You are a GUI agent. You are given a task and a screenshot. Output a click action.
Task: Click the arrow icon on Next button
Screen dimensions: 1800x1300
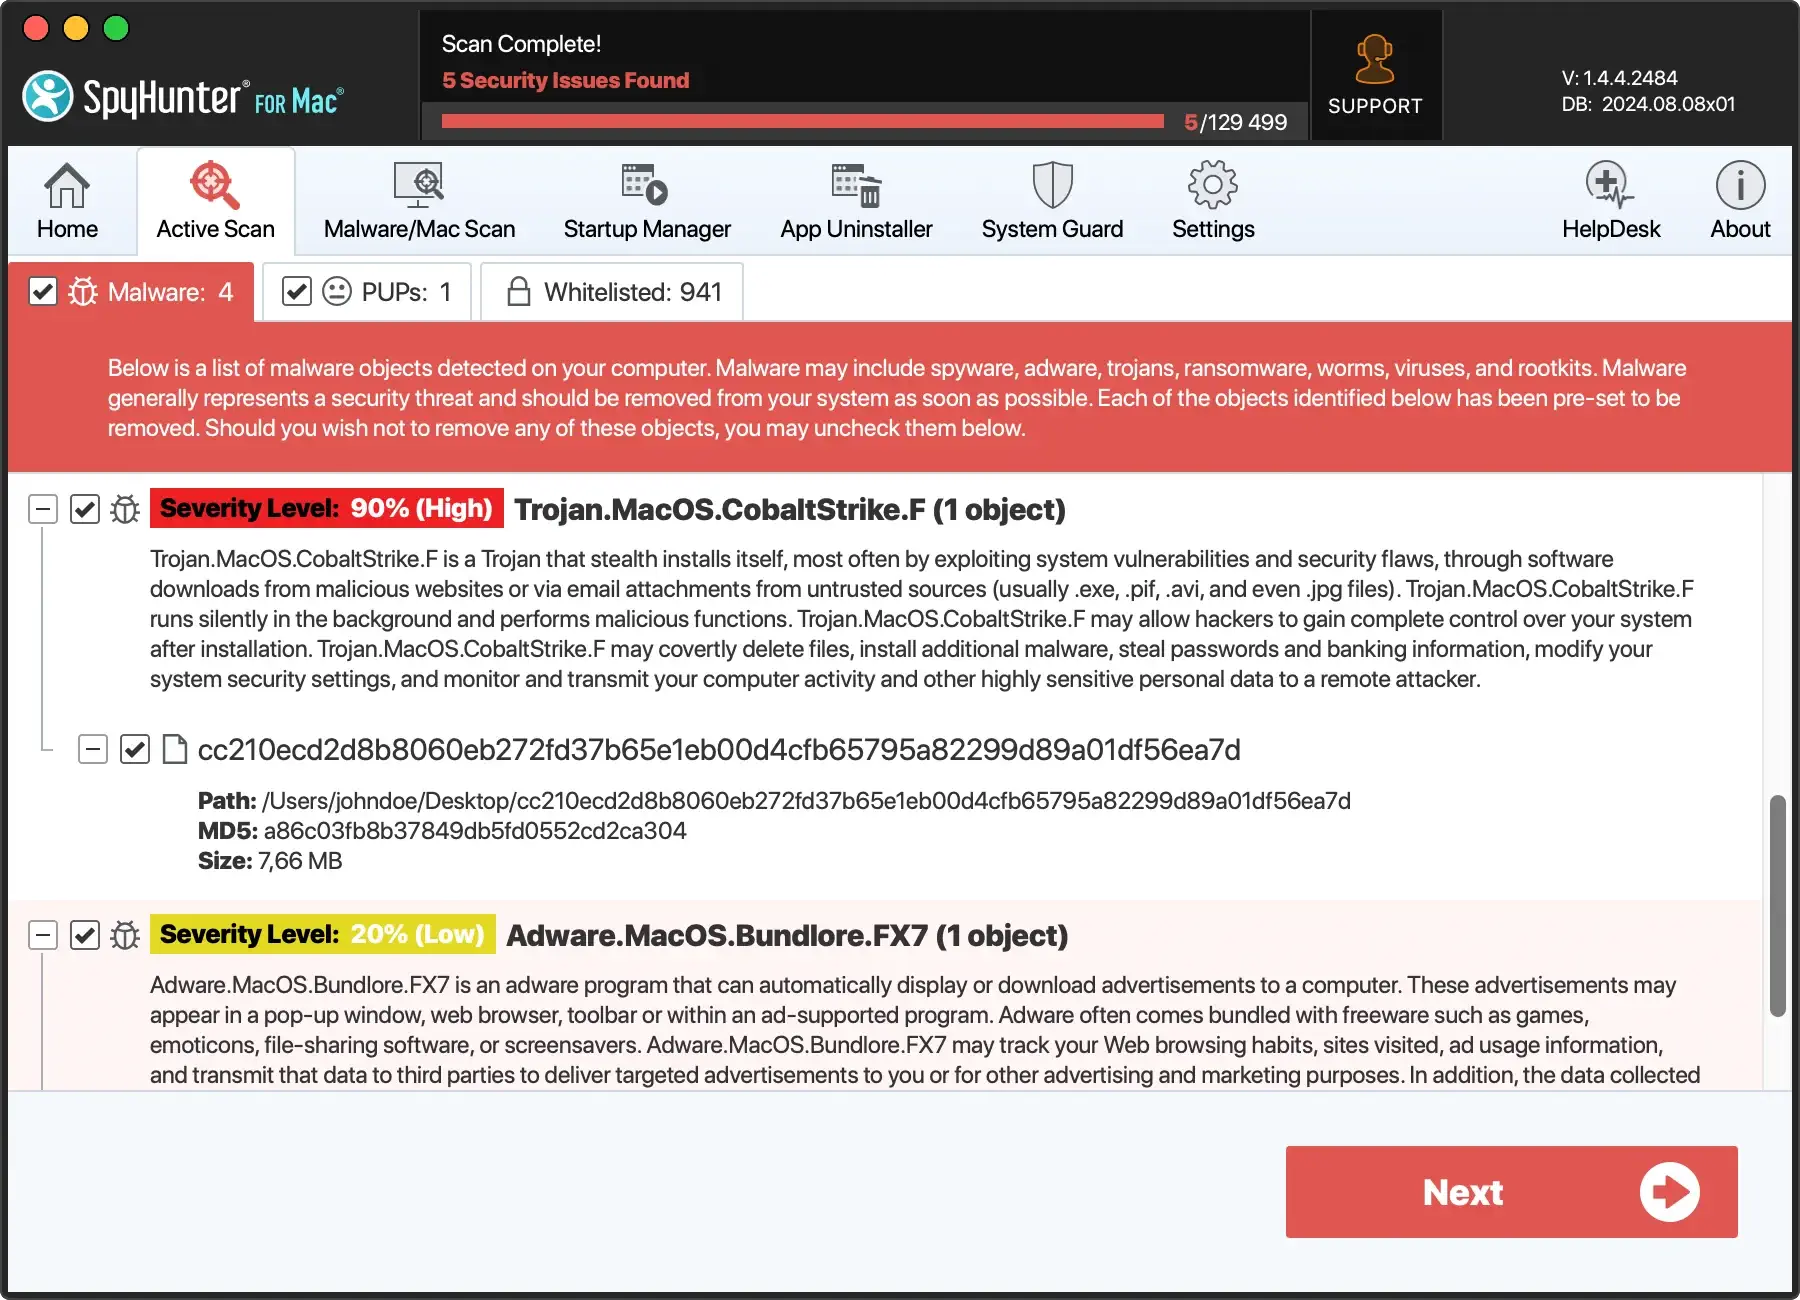pos(1669,1192)
